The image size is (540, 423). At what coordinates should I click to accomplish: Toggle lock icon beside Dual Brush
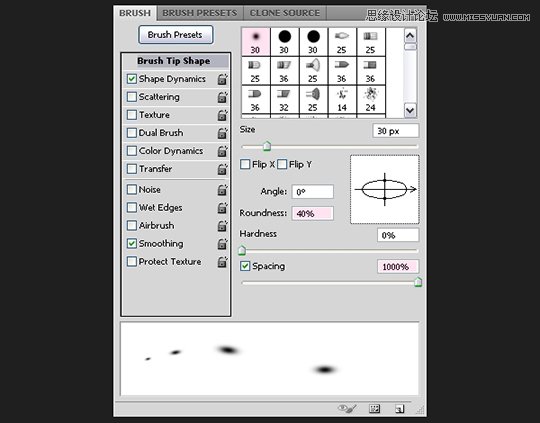coord(222,133)
